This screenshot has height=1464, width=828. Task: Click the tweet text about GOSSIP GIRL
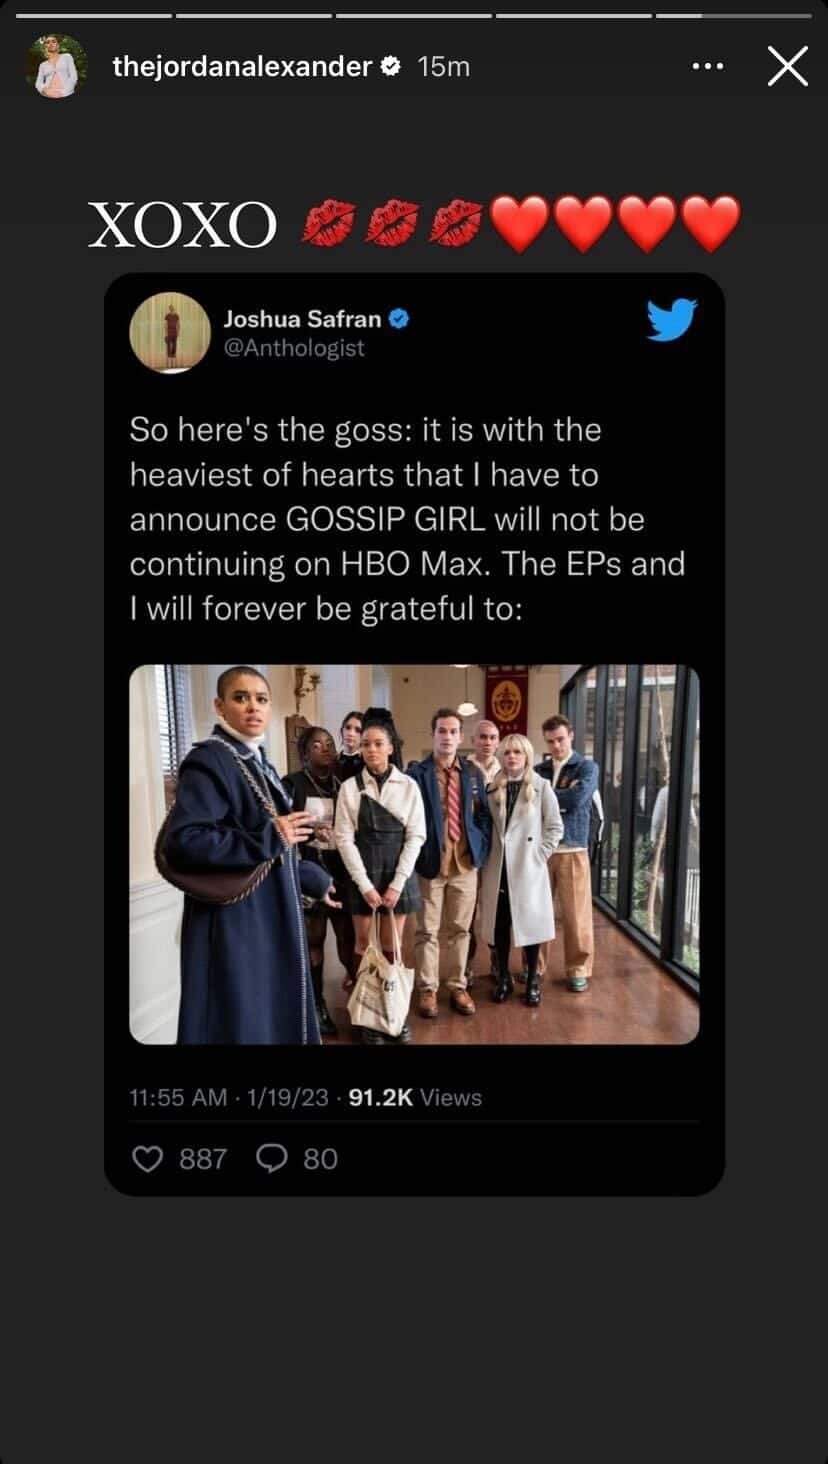coord(407,519)
